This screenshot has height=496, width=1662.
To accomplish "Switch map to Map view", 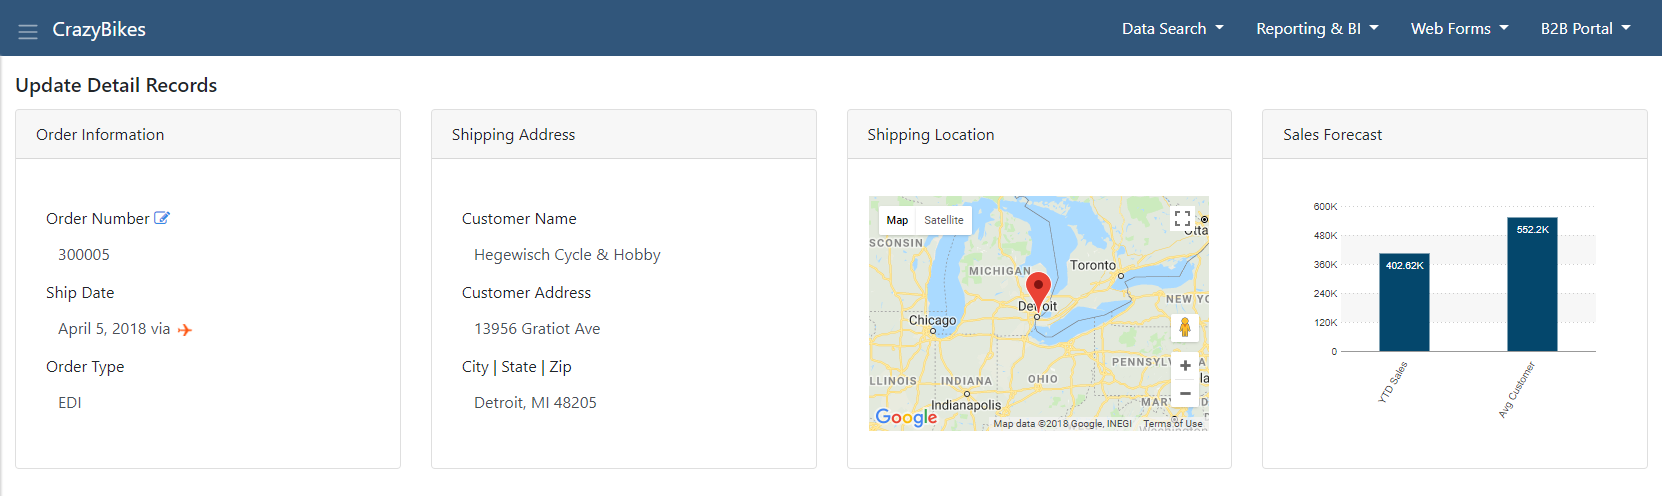I will tap(897, 220).
